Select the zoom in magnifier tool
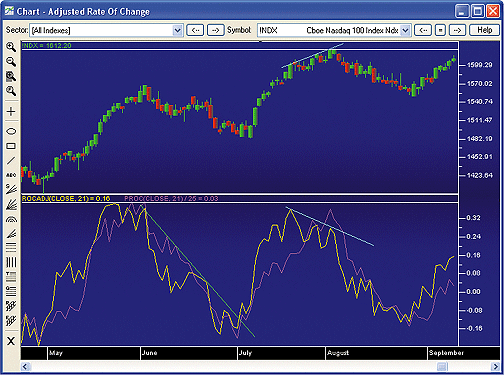 (11, 47)
